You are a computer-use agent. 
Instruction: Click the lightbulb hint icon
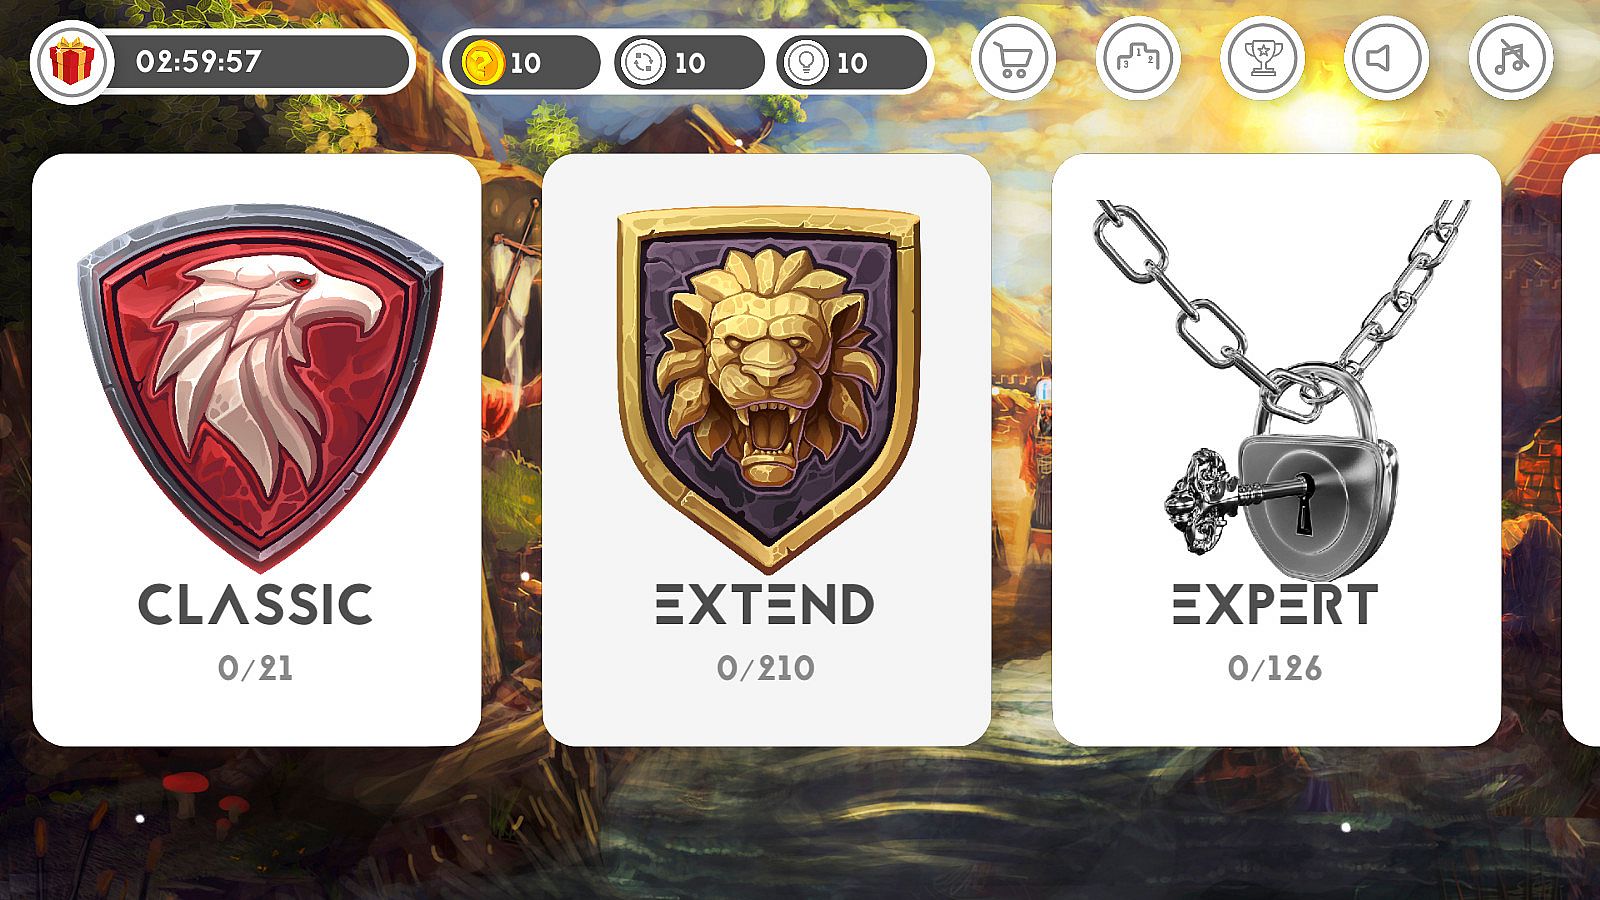coord(803,63)
